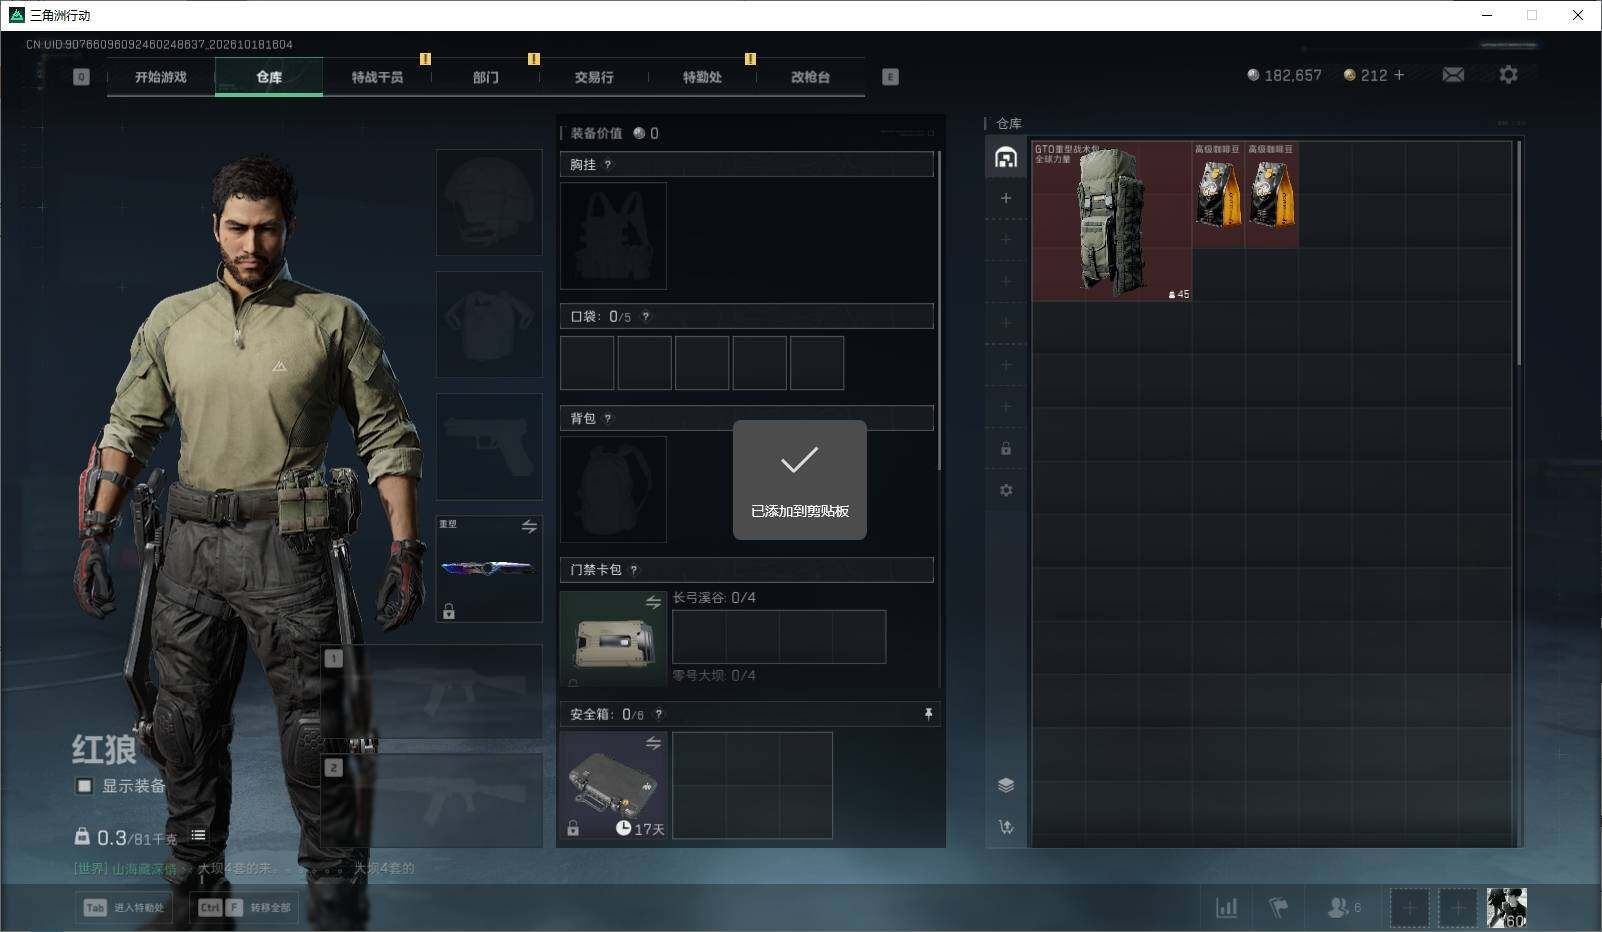Open the 交易行 tab
The image size is (1602, 932).
click(594, 77)
